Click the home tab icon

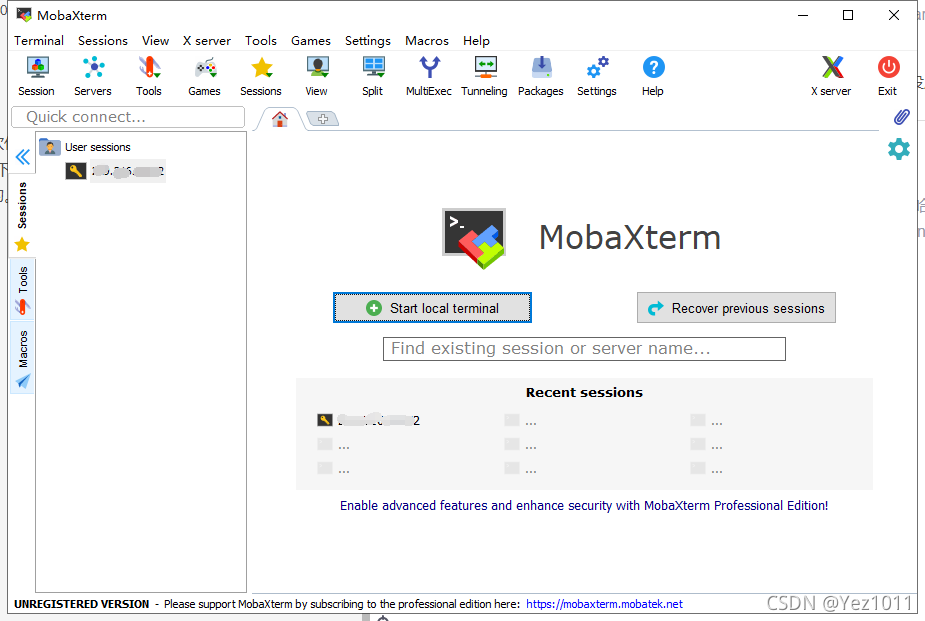[280, 119]
